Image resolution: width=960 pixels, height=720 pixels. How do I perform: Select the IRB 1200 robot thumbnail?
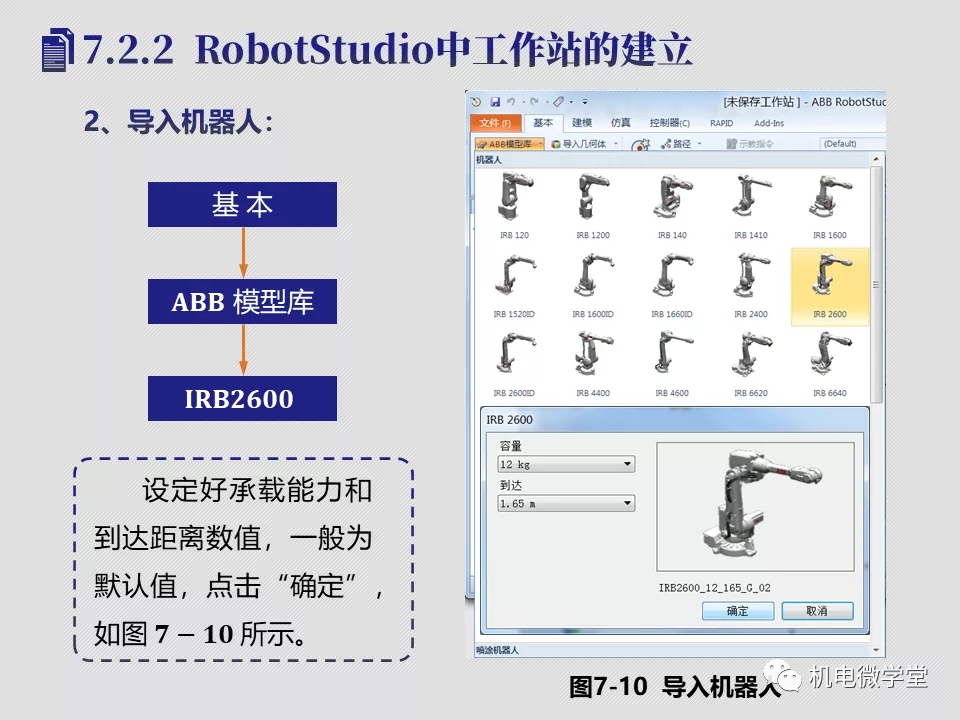(593, 205)
